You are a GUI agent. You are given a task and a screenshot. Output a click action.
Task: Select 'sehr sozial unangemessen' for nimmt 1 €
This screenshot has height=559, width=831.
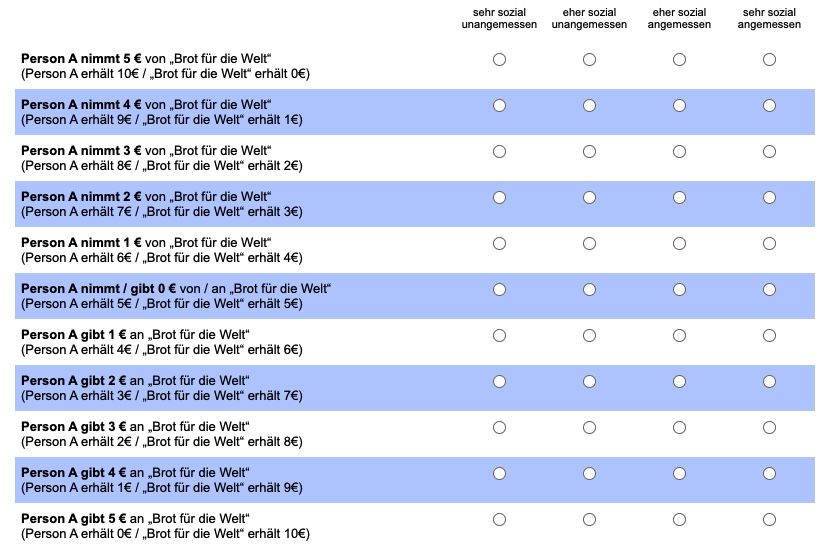point(499,244)
